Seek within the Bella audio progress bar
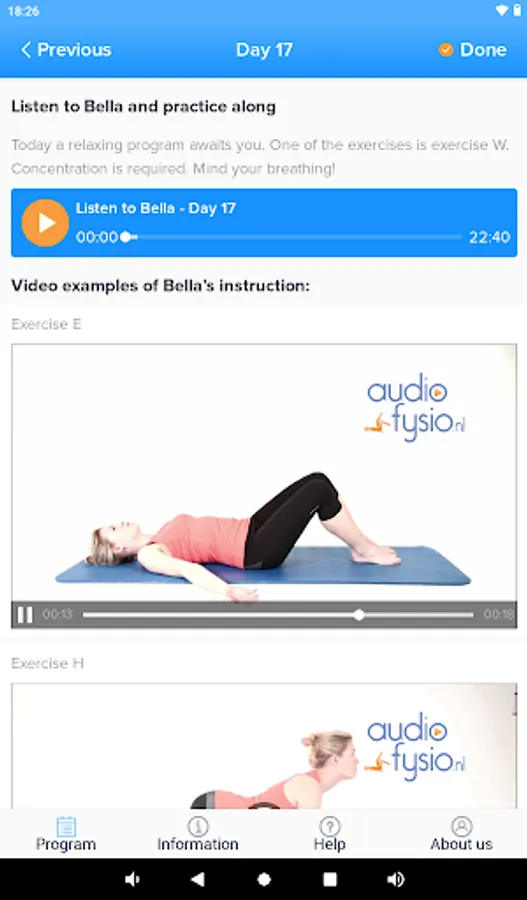This screenshot has height=900, width=527. tap(293, 236)
